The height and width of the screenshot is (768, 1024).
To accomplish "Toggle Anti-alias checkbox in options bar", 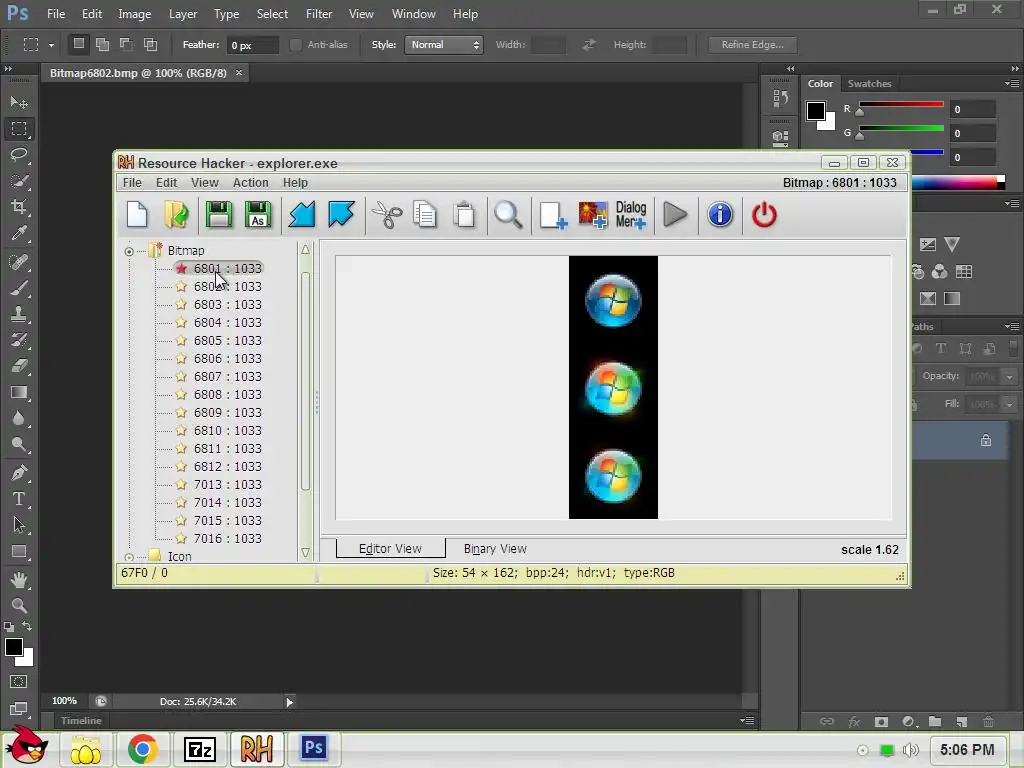I will [x=296, y=44].
